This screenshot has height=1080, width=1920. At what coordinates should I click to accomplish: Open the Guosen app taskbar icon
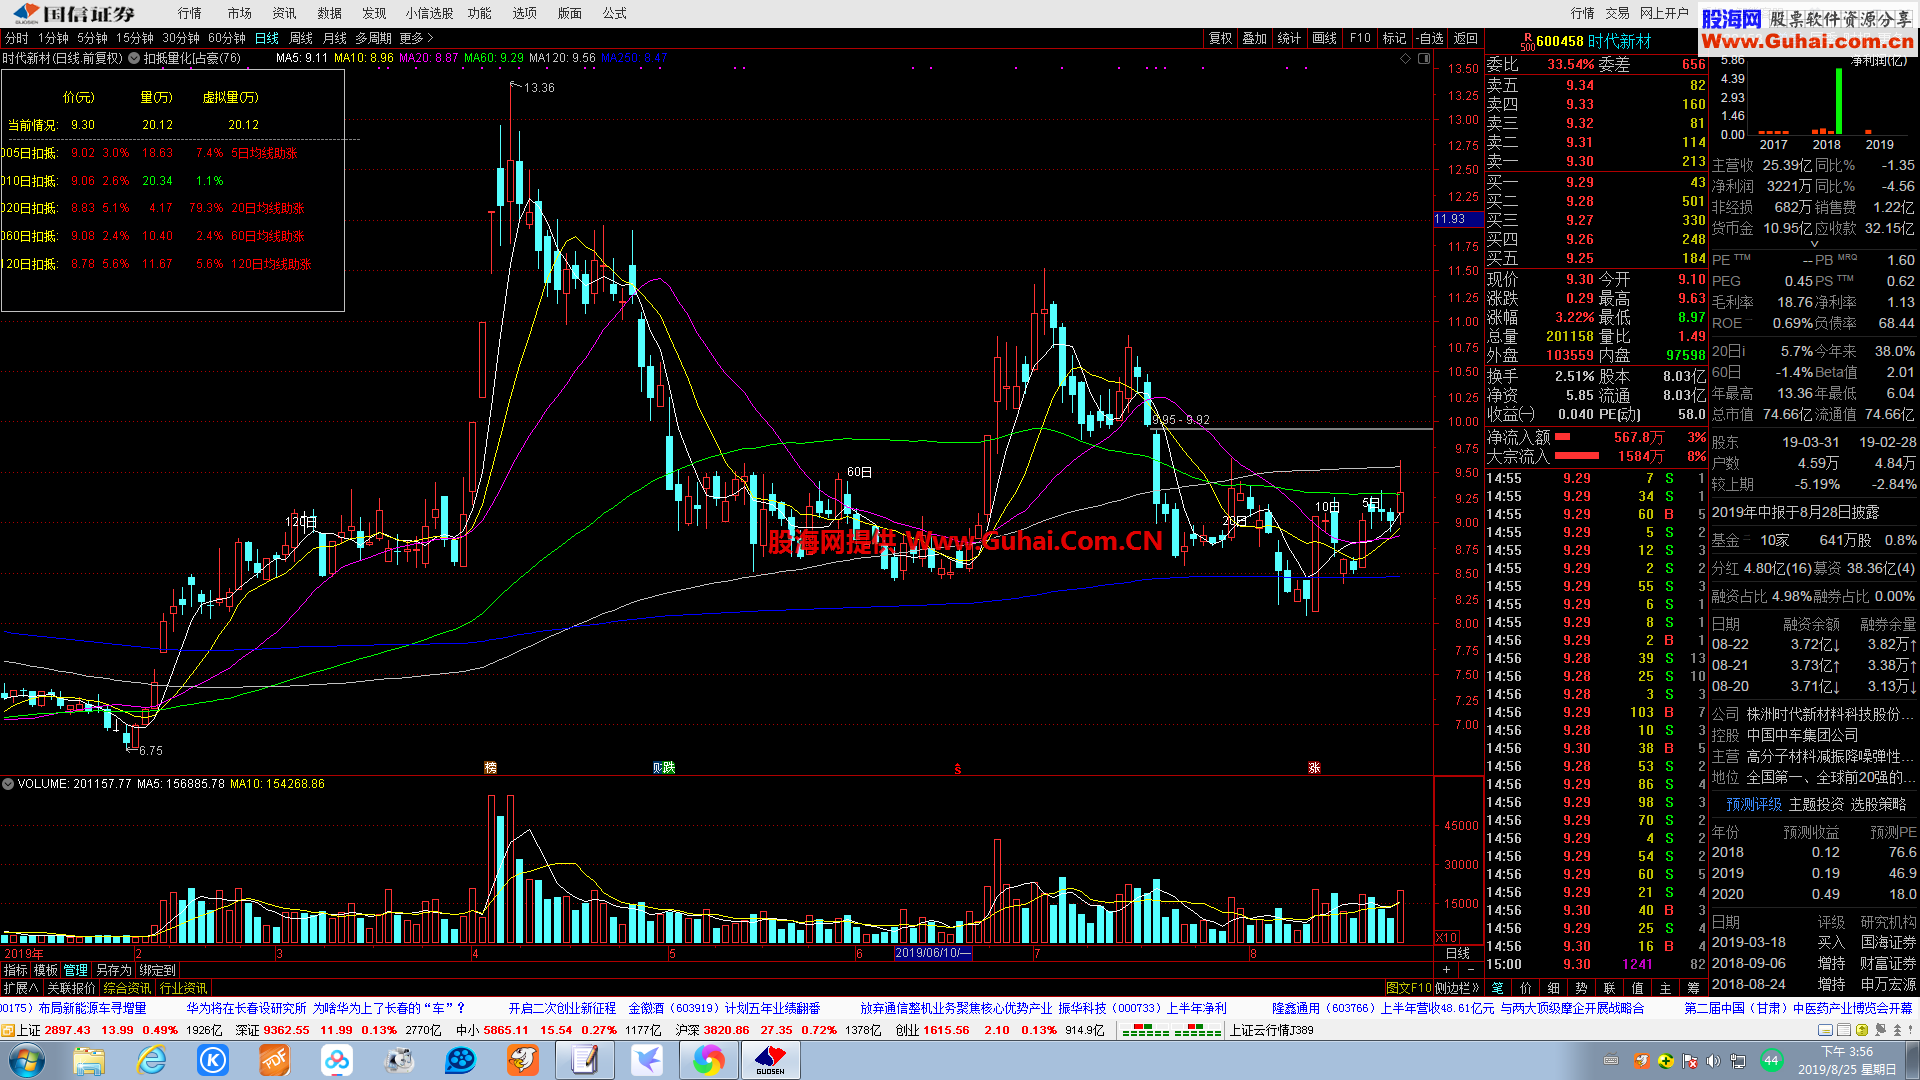tap(770, 1060)
